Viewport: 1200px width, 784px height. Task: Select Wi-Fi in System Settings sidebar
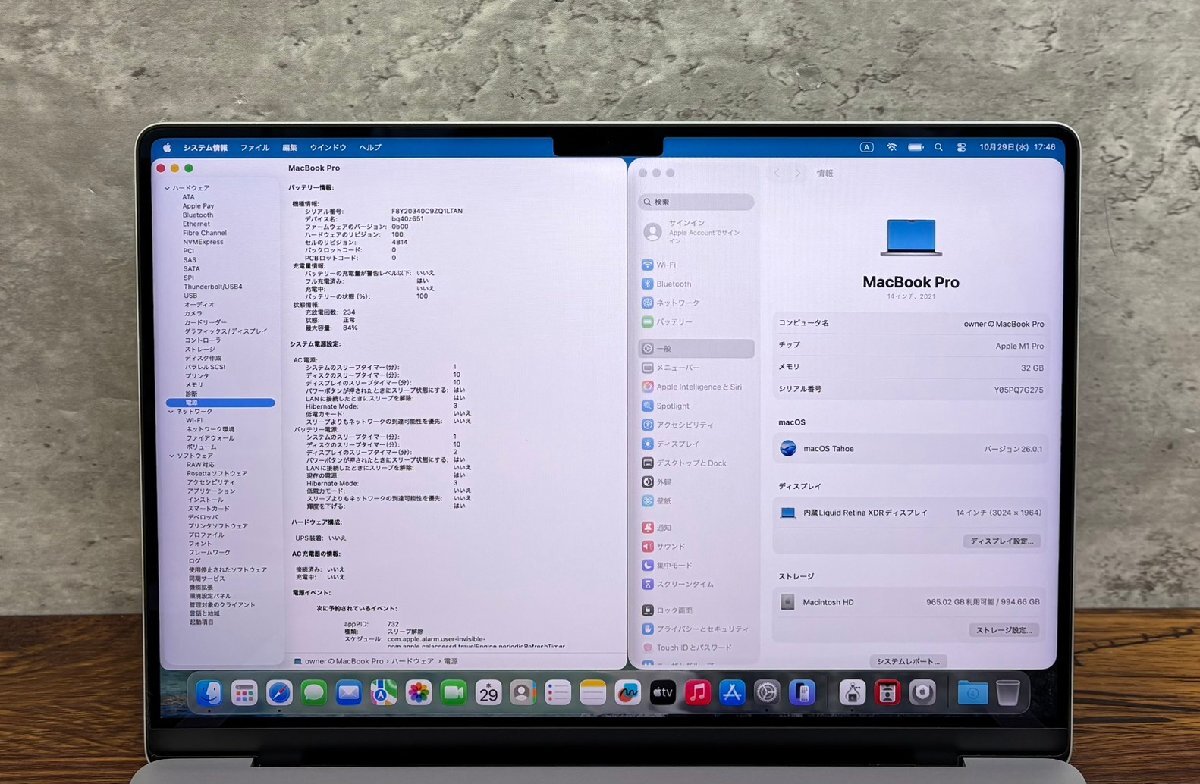[697, 265]
